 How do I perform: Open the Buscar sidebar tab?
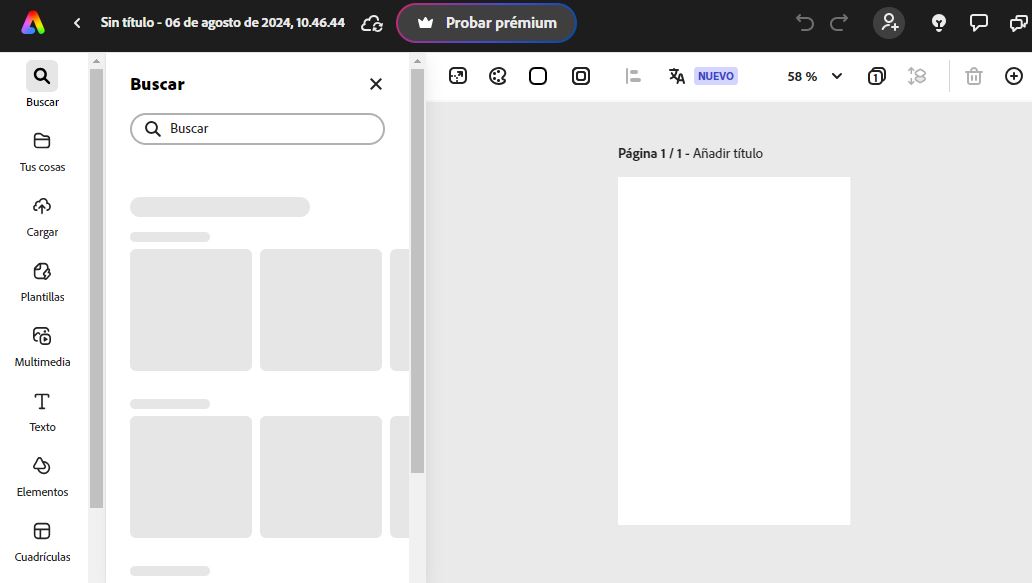pyautogui.click(x=42, y=85)
